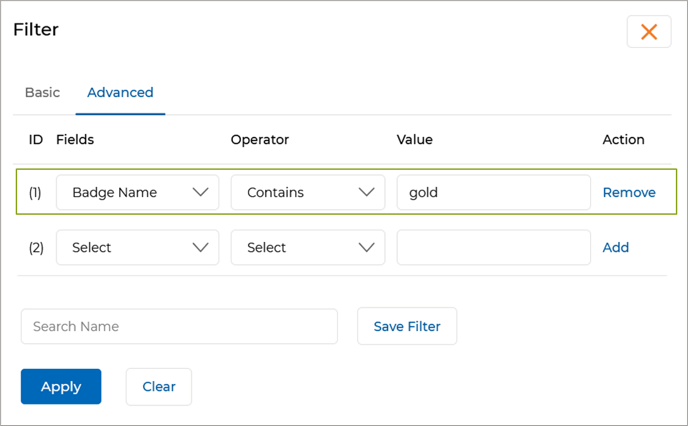688x426 pixels.
Task: Click the Operator column header
Action: (260, 140)
